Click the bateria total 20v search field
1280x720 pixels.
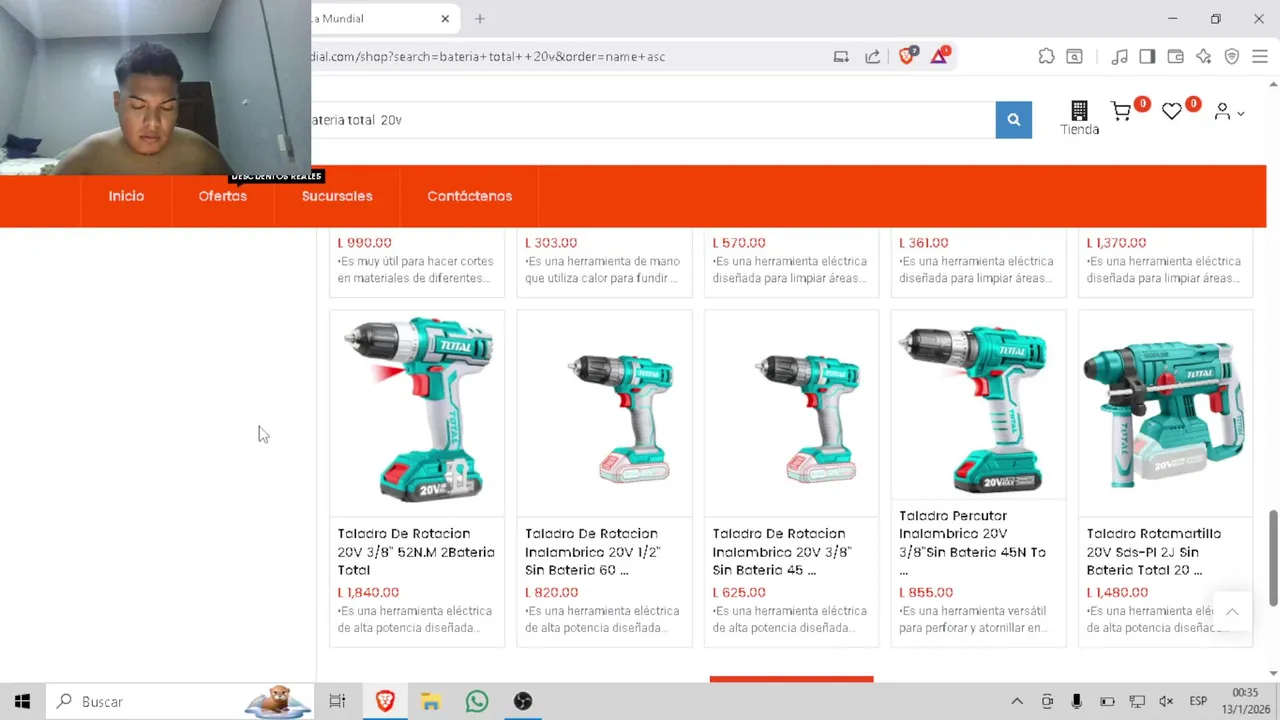click(653, 120)
